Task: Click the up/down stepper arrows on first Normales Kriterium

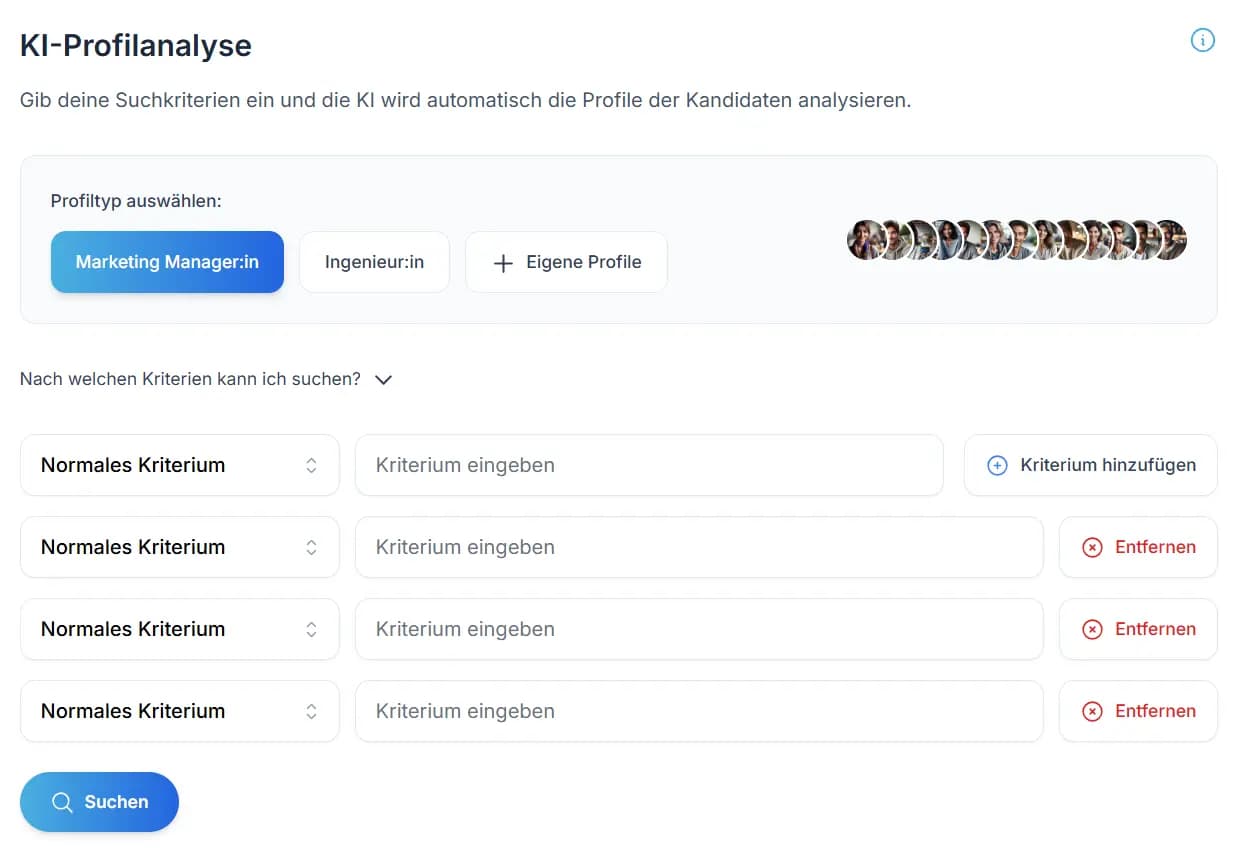Action: 311,465
